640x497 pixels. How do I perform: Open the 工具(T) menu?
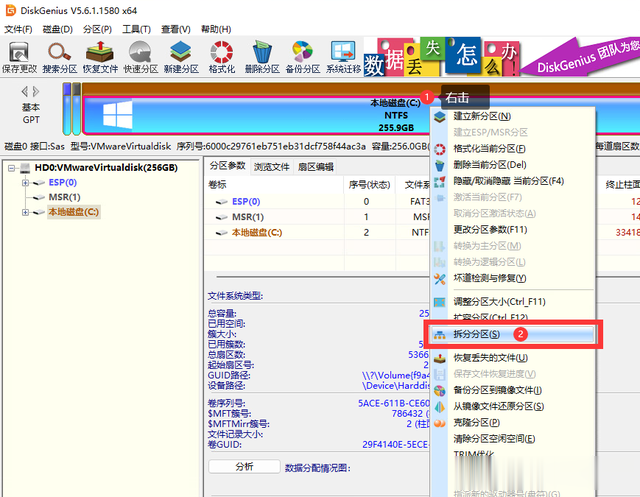136,29
